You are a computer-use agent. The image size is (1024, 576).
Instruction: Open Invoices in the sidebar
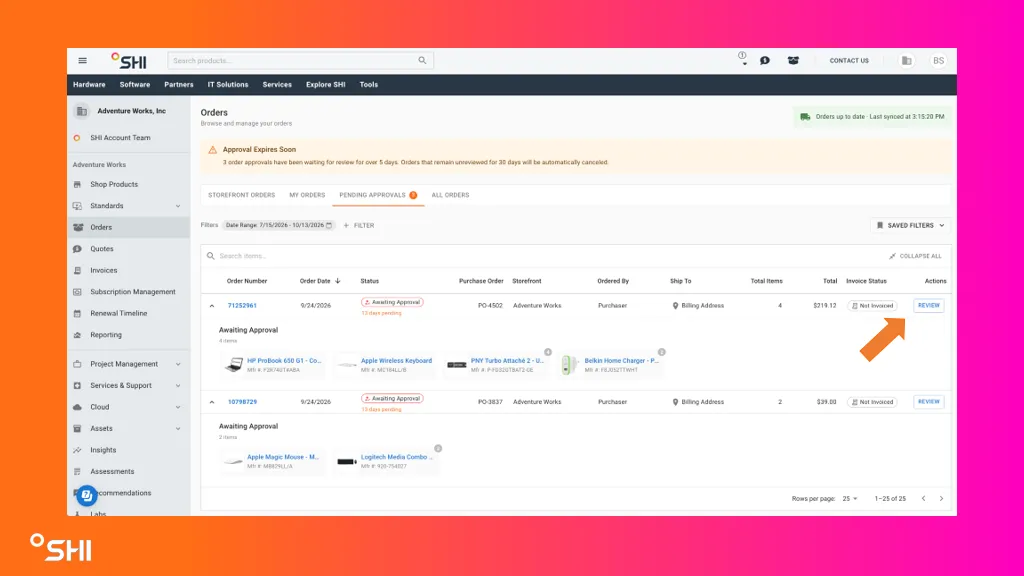[104, 270]
